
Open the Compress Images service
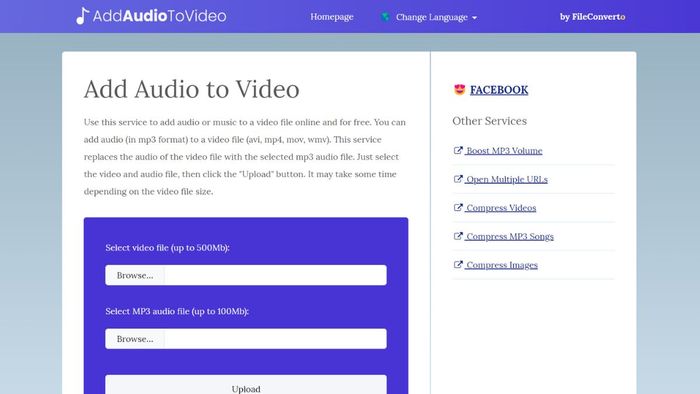[502, 265]
